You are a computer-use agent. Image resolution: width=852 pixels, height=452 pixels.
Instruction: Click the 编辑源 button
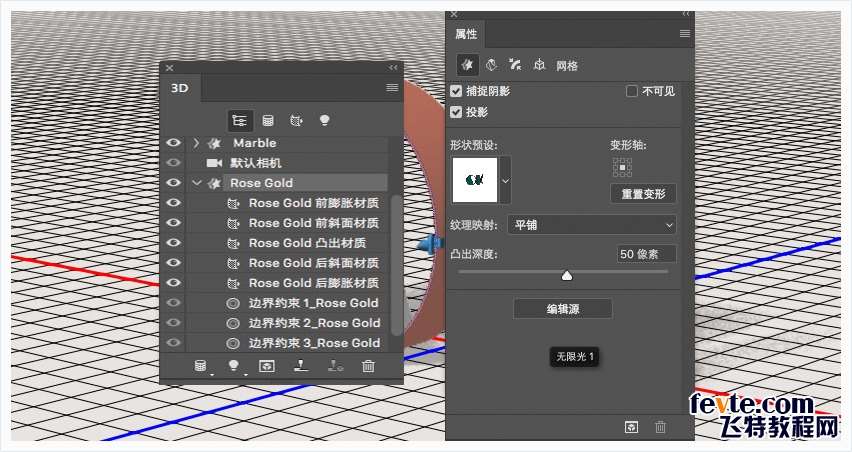point(563,309)
